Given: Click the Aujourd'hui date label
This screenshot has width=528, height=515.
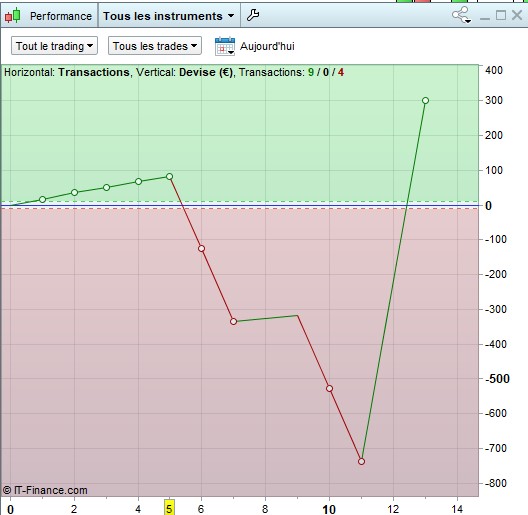Looking at the screenshot, I should coord(267,46).
